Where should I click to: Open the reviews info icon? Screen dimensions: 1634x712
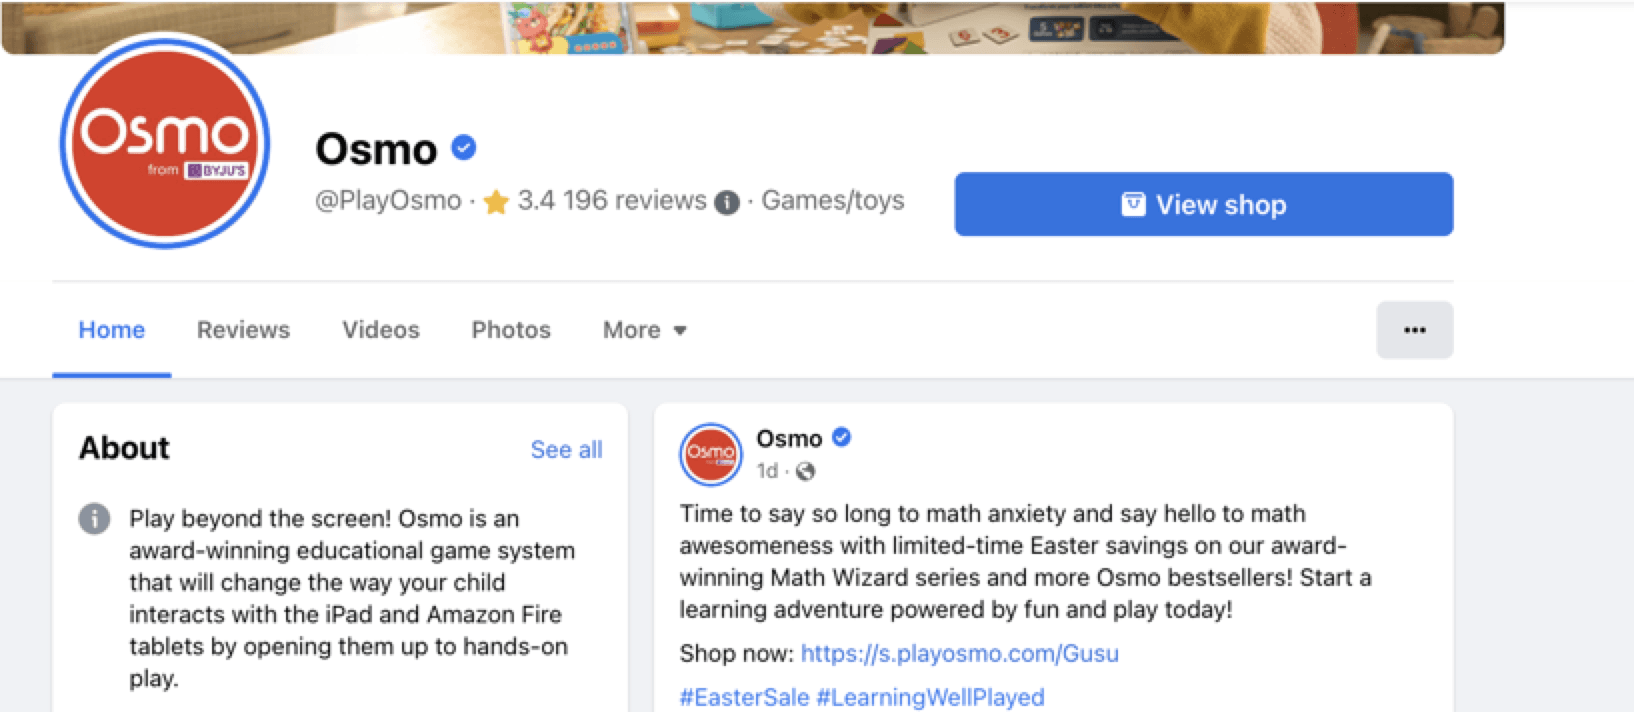[x=727, y=202]
